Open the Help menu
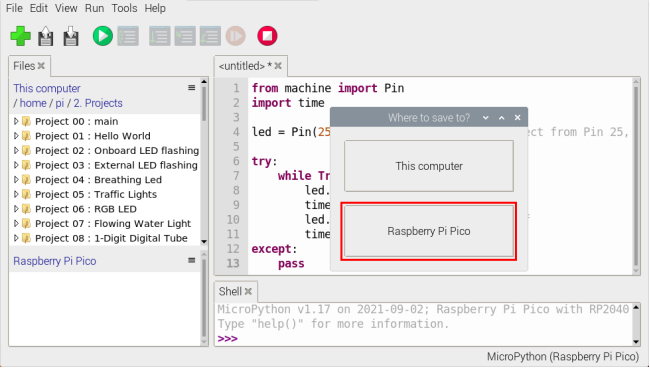 tap(155, 8)
